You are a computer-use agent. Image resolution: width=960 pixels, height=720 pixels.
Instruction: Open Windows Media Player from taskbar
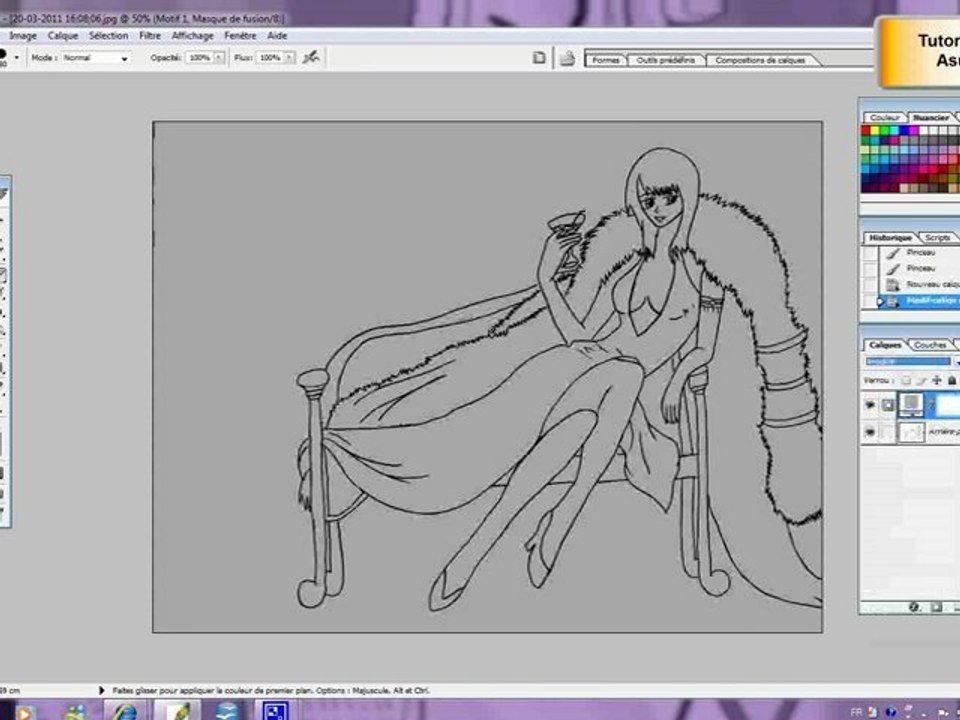click(x=24, y=713)
